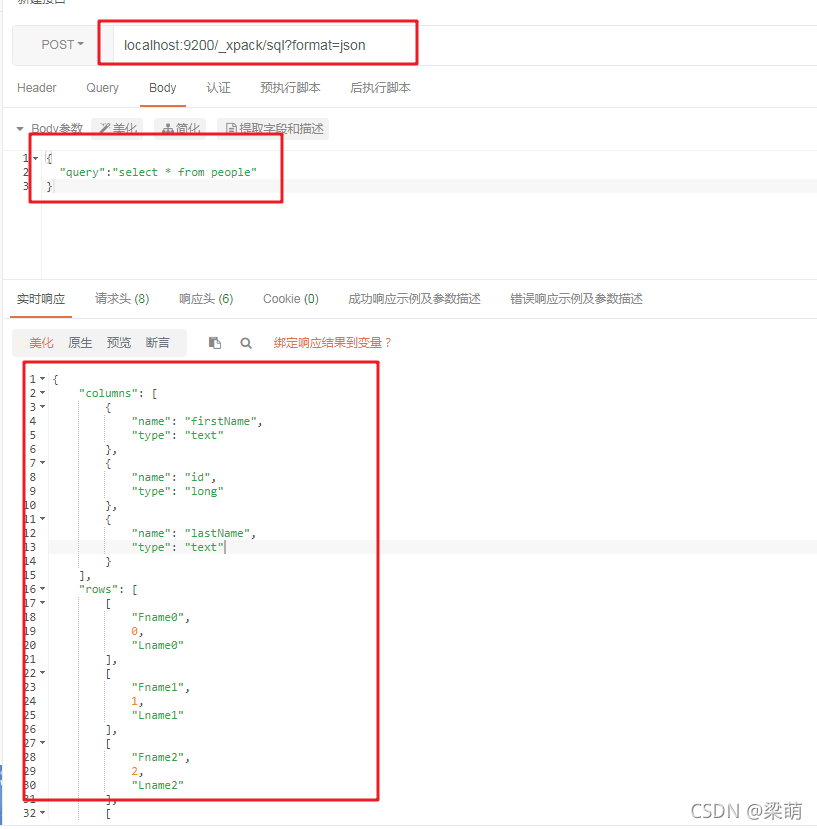Switch to the Header tab
Image resolution: width=817 pixels, height=829 pixels.
click(x=36, y=88)
